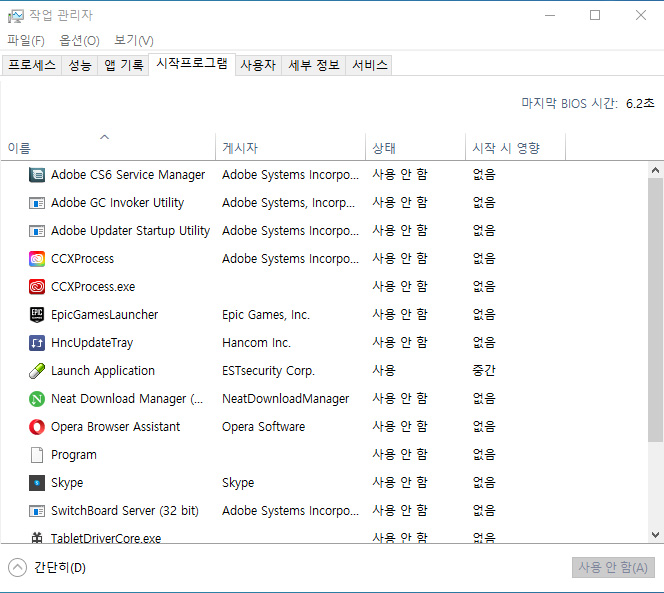Screen dimensions: 664x593
Task: Switch to the 앱 기록 tab
Action: point(123,65)
